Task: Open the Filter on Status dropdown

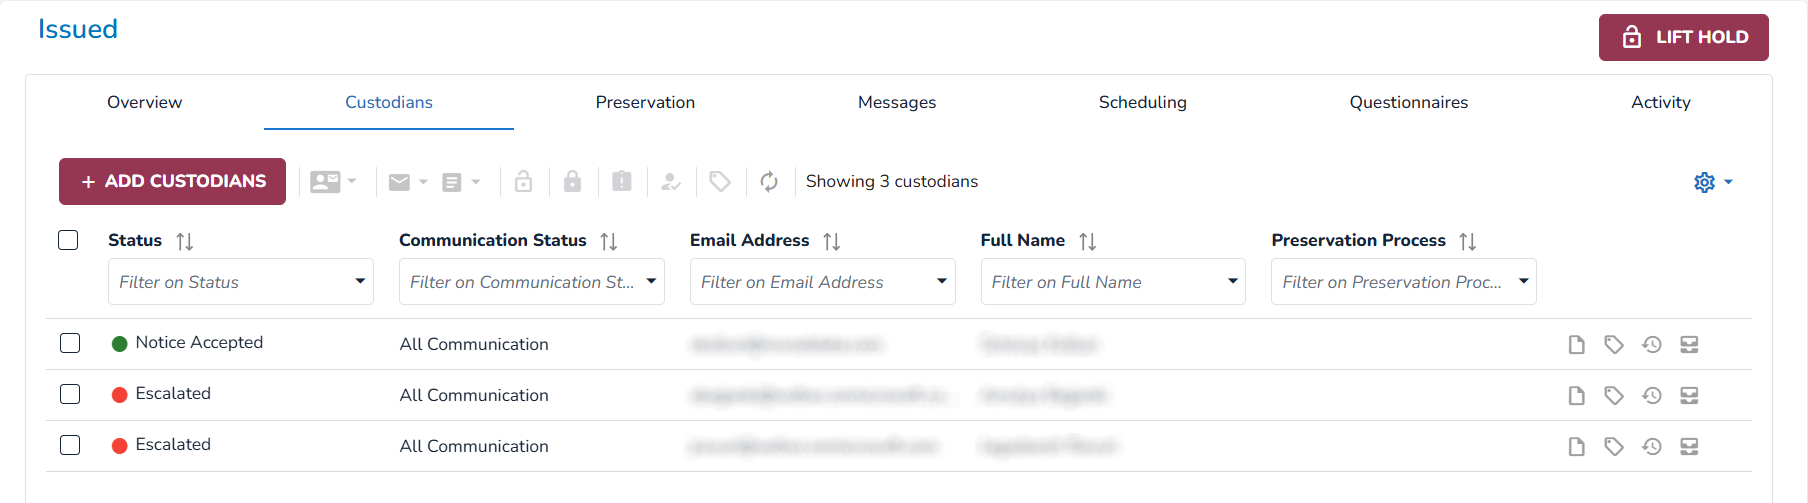Action: (x=240, y=282)
